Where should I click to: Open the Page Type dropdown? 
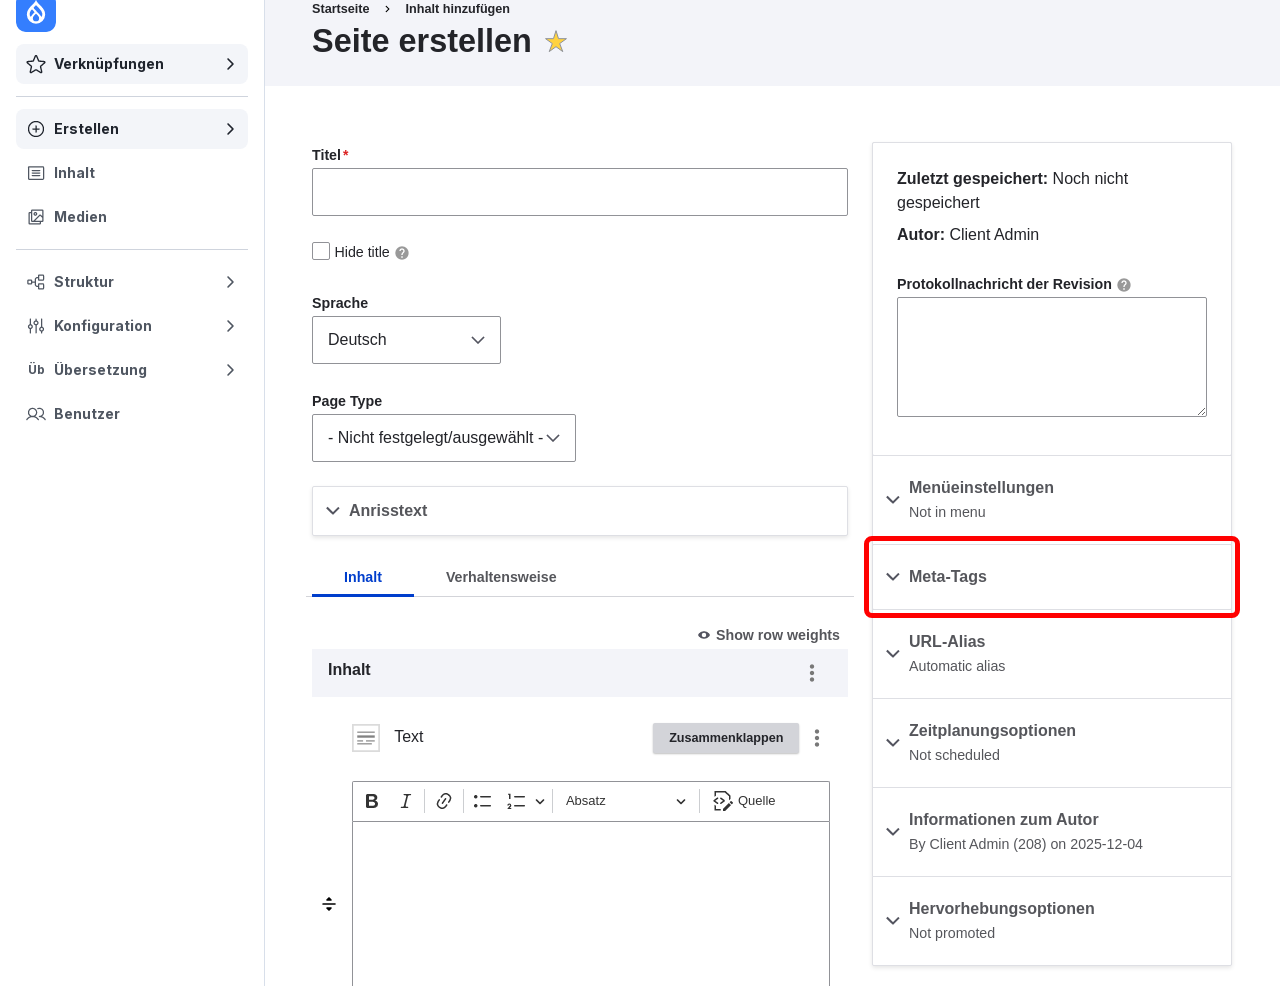[444, 438]
